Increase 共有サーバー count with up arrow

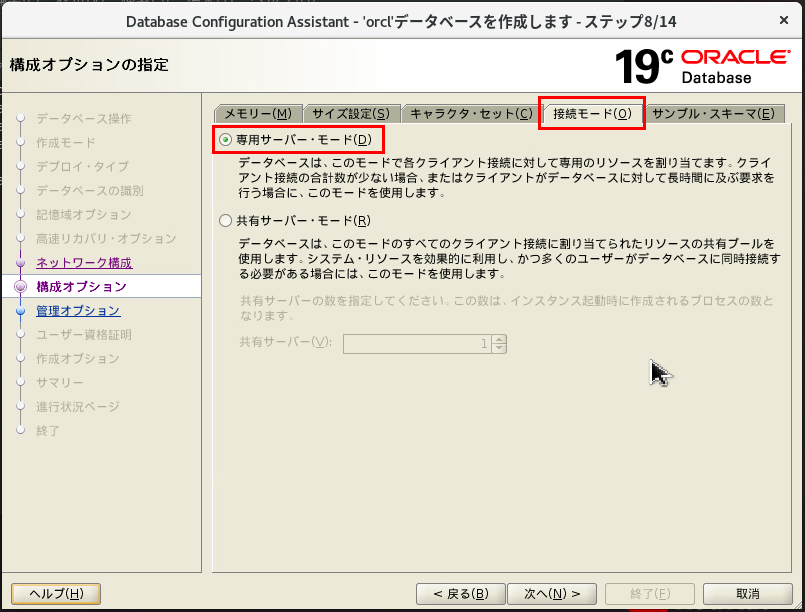point(499,339)
